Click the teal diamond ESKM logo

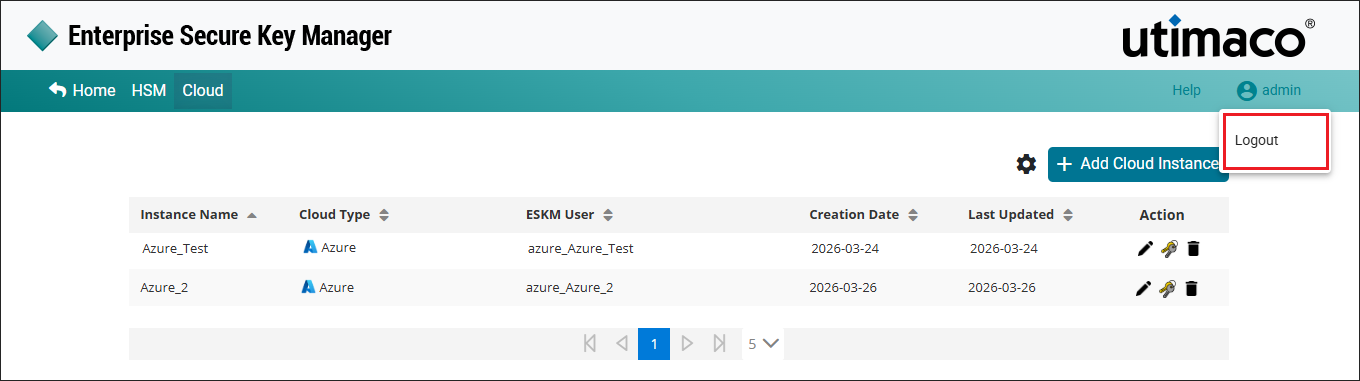43,36
